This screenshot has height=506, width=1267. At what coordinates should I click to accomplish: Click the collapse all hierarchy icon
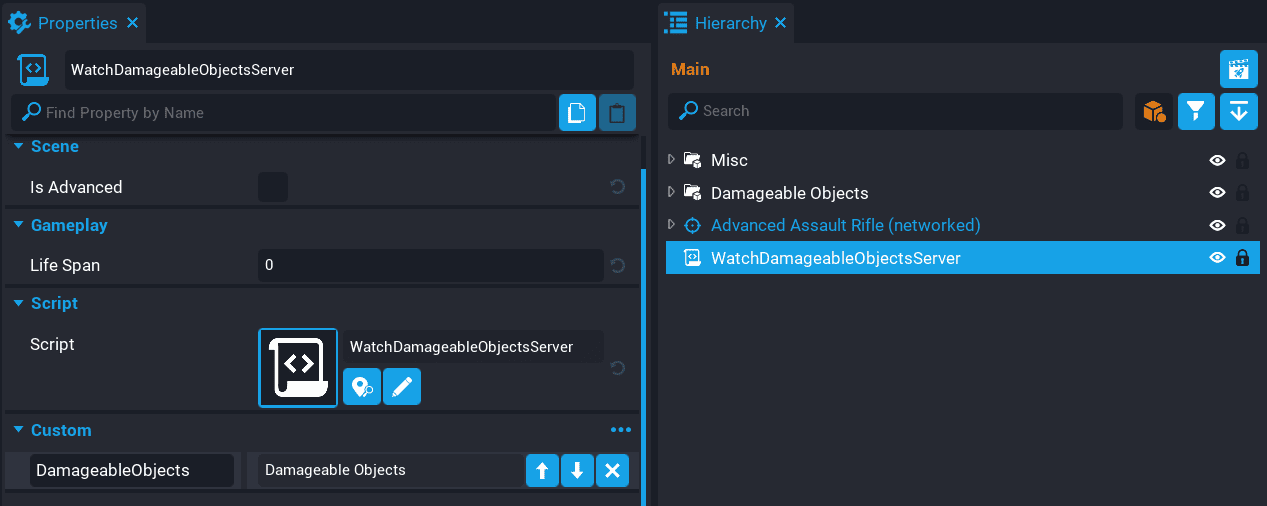(1238, 111)
